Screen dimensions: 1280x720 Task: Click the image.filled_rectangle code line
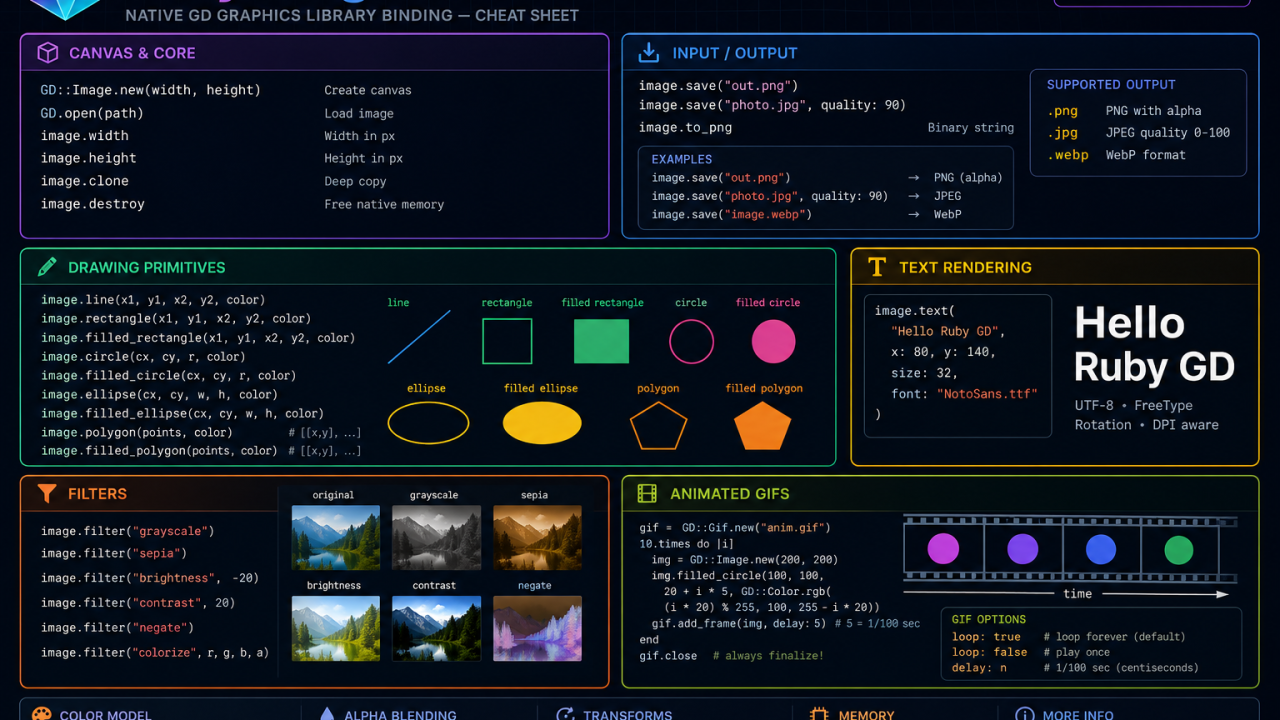198,338
